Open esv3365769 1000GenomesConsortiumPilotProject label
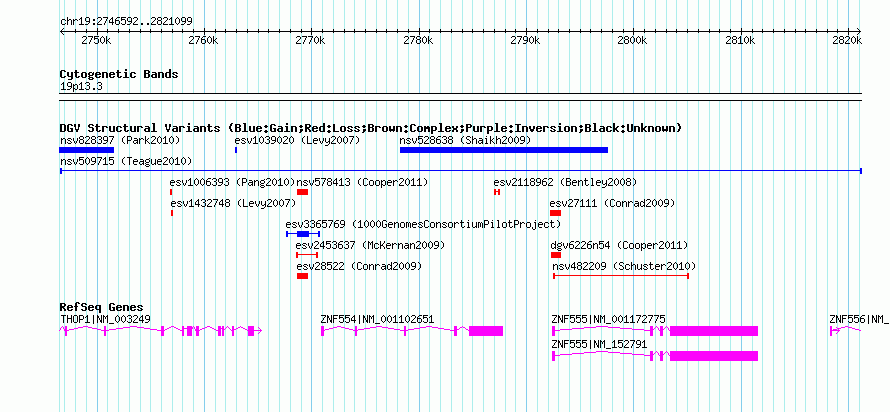890x412 pixels. pyautogui.click(x=423, y=224)
